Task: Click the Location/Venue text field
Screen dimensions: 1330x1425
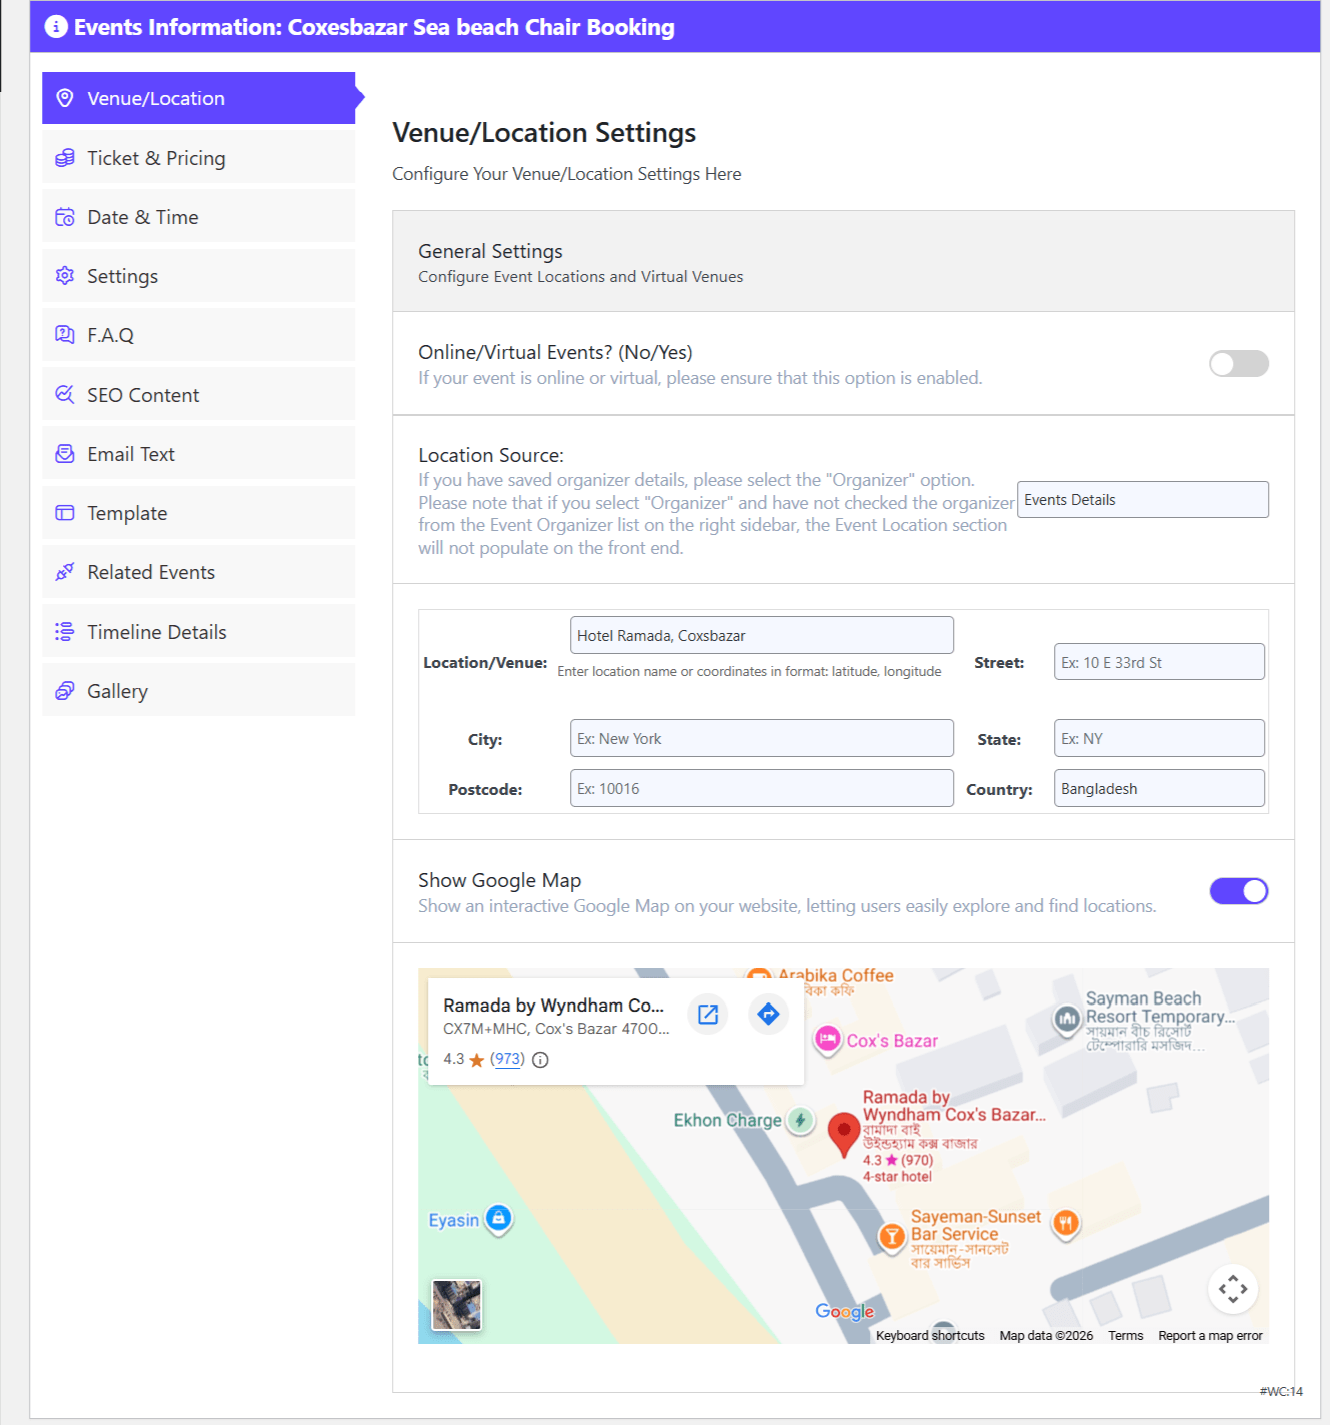Action: pos(761,636)
